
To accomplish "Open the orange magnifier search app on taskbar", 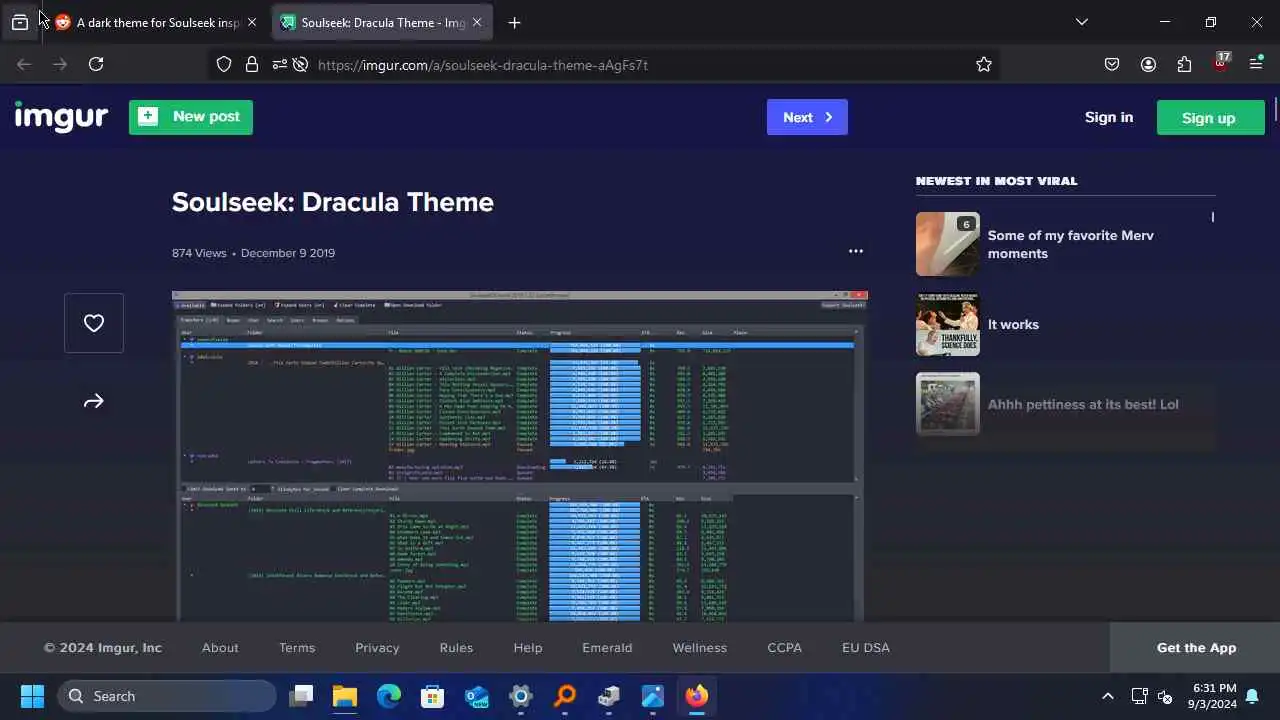I will 565,696.
